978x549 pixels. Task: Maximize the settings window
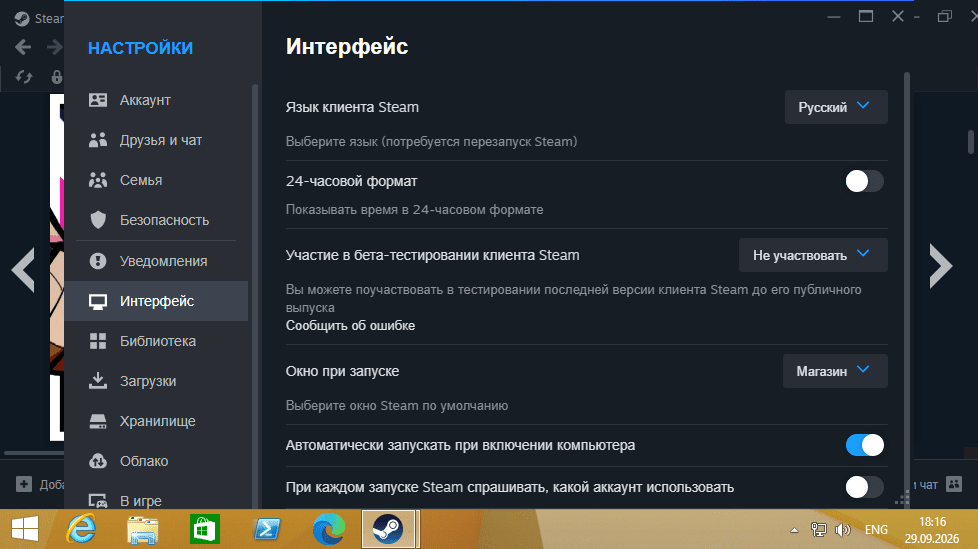pyautogui.click(x=866, y=16)
